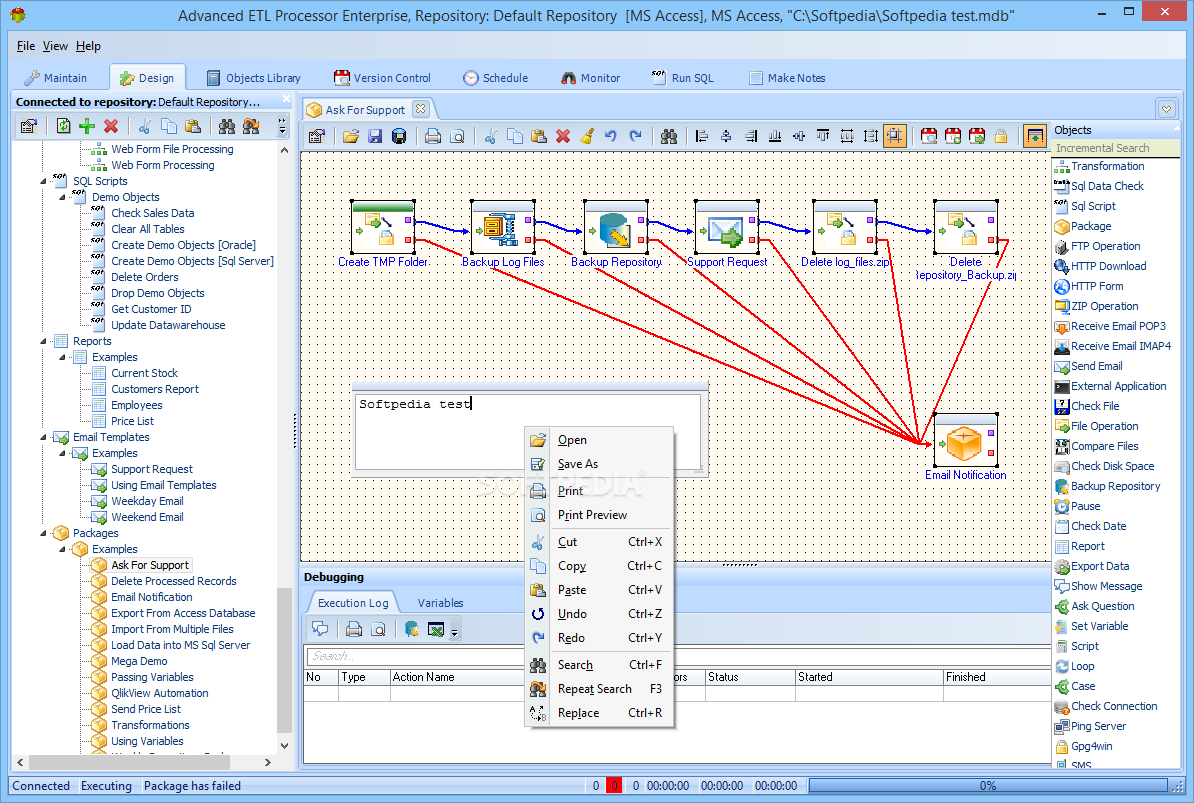Collapse the Email Templates tree node
Image resolution: width=1194 pixels, height=803 pixels.
(x=45, y=438)
